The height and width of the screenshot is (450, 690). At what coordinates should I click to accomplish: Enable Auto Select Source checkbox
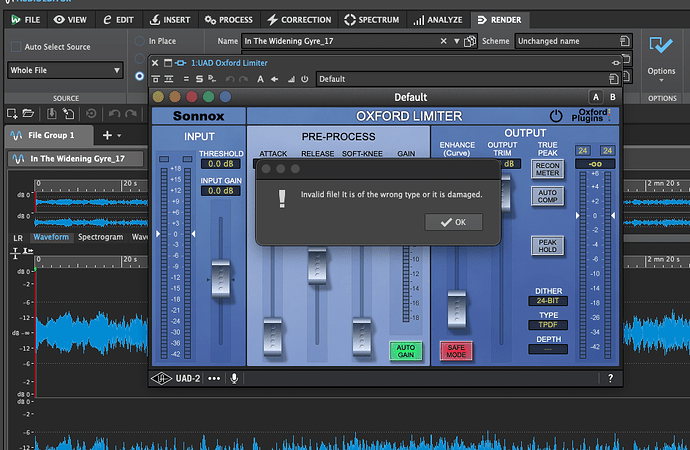pos(15,47)
